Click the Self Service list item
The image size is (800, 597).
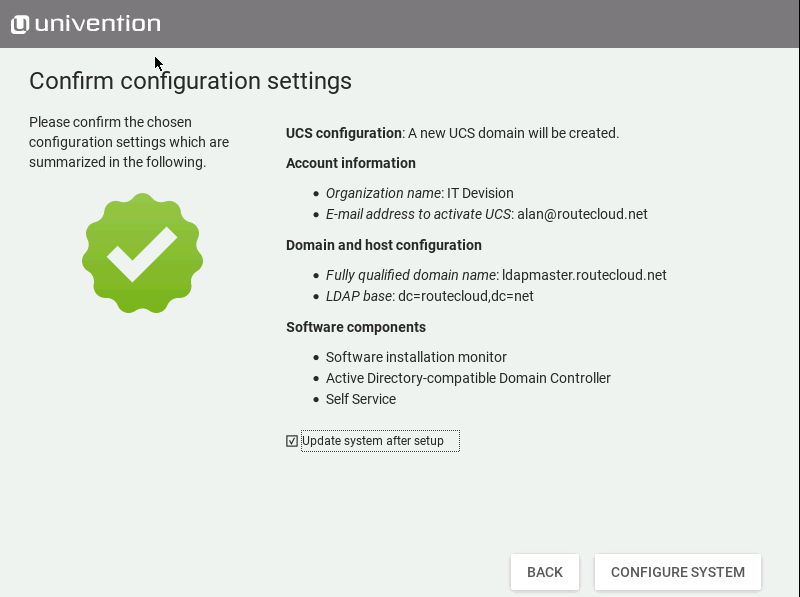click(361, 399)
